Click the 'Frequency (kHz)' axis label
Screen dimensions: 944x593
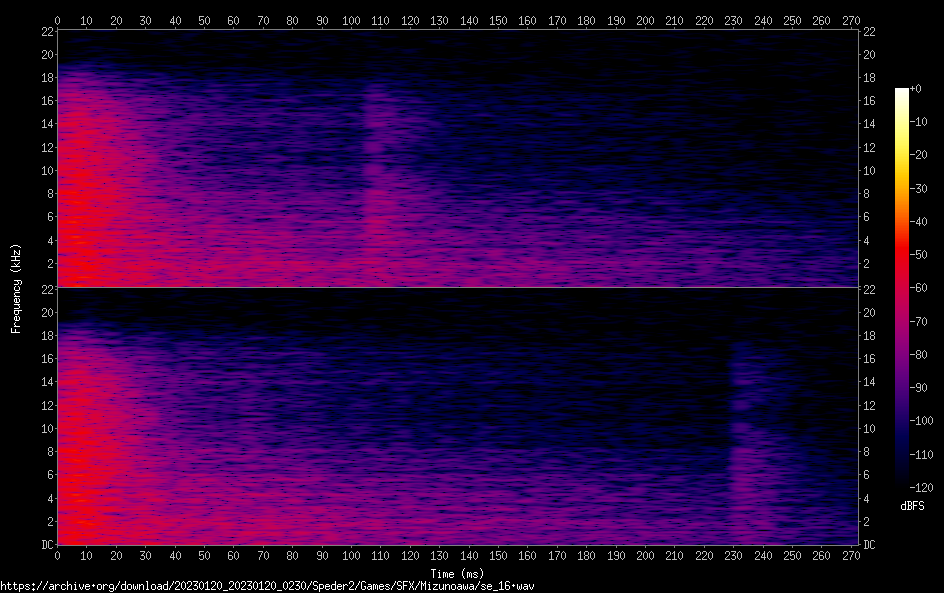16,288
